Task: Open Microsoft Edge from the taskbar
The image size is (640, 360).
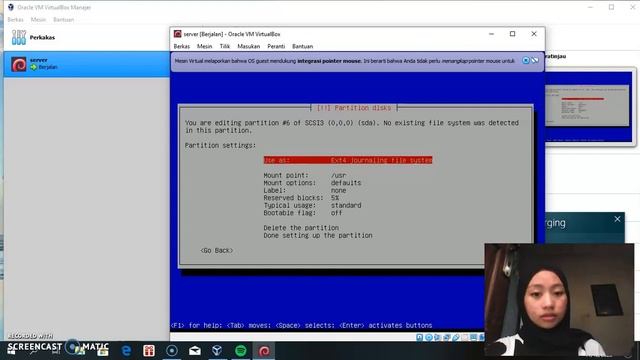Action: tap(127, 351)
